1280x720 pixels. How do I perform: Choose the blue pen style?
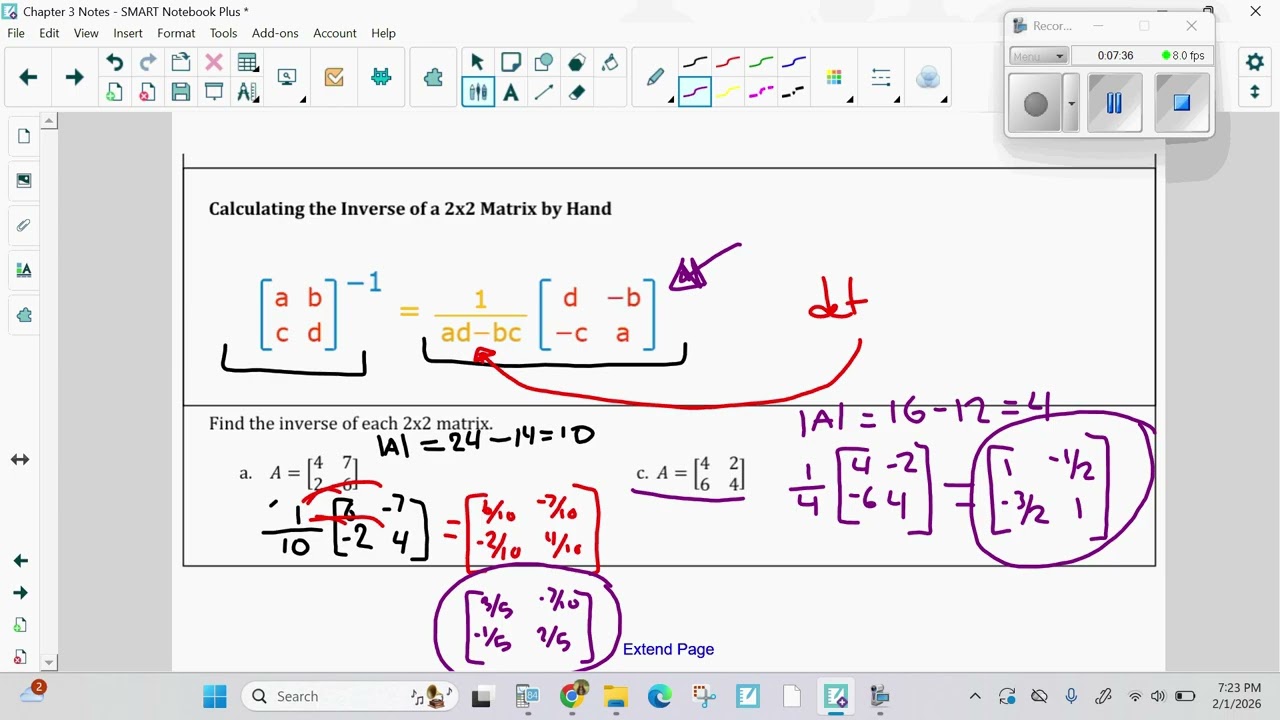[793, 62]
